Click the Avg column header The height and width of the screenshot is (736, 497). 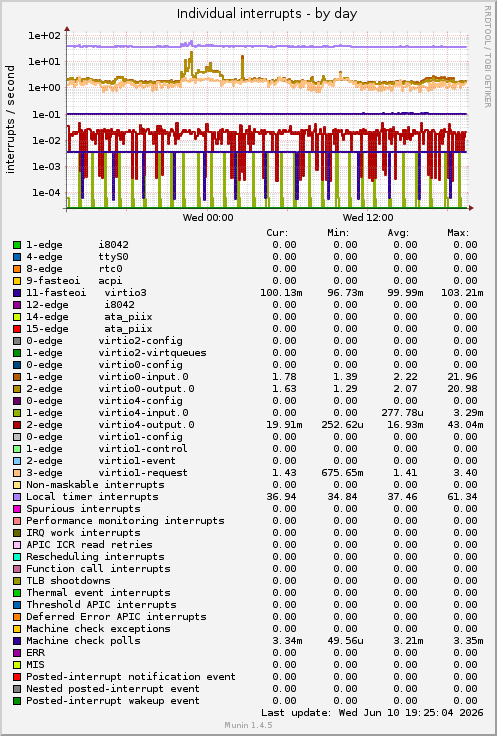[398, 233]
